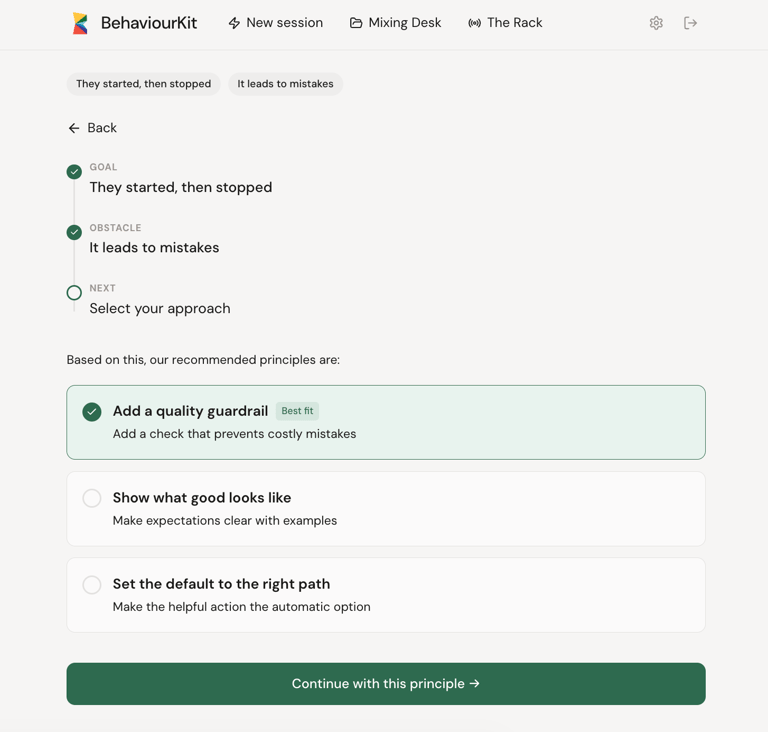Click the lightning bolt New session icon
This screenshot has width=768, height=732.
pos(234,23)
